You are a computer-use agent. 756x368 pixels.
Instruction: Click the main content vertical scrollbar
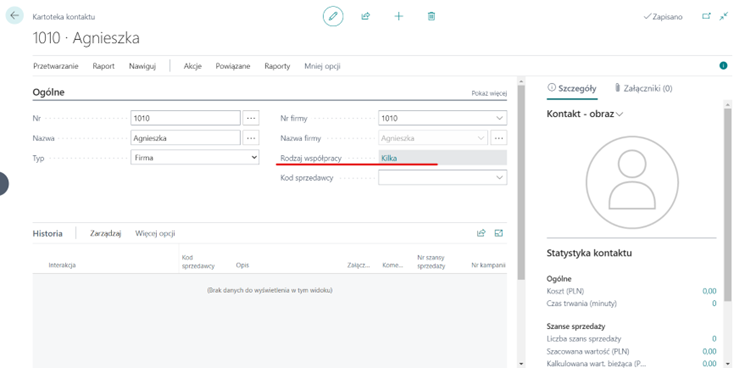coord(521,183)
